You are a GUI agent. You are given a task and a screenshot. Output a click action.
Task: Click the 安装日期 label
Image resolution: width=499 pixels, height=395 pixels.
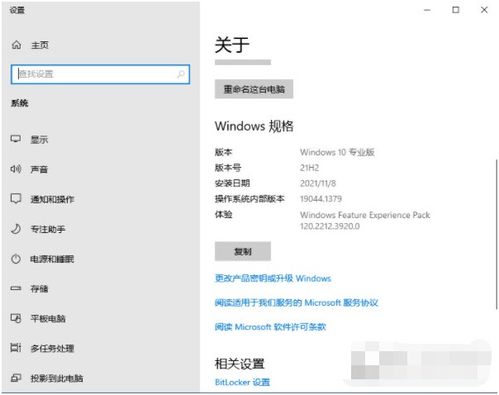coord(232,183)
